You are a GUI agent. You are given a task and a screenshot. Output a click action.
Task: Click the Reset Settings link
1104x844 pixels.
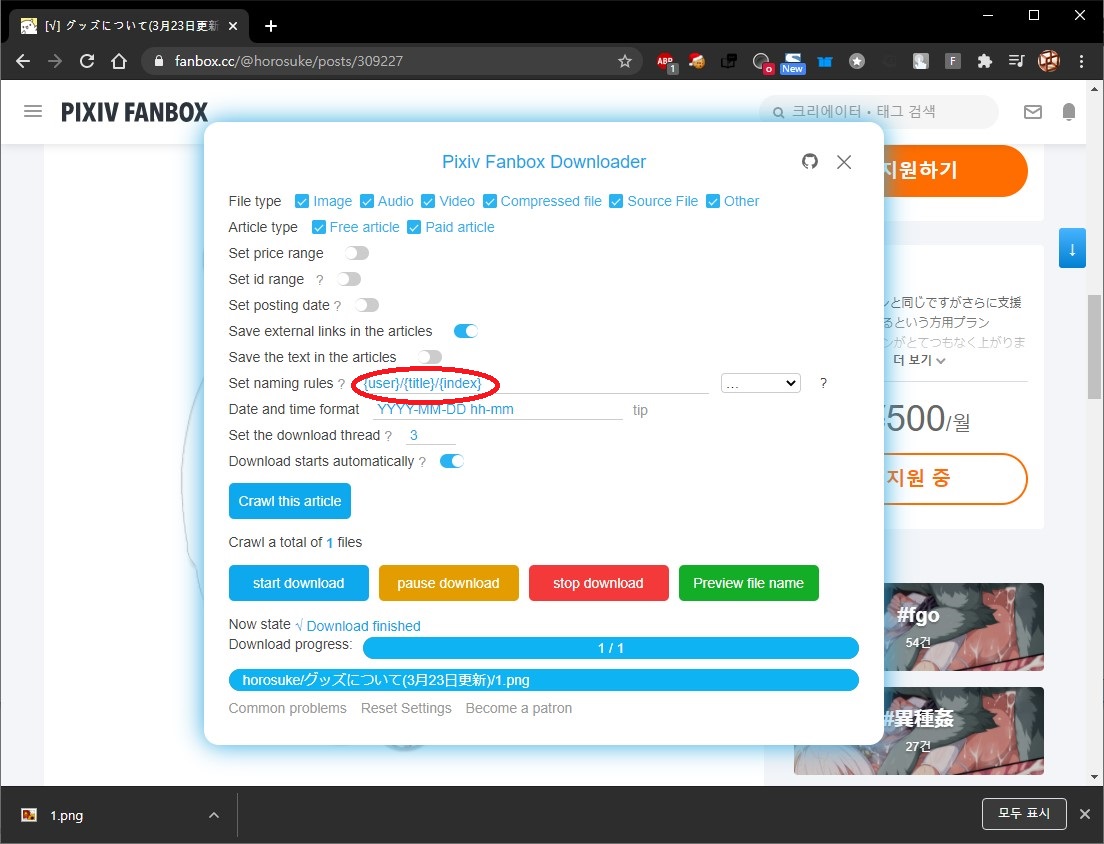click(x=406, y=708)
